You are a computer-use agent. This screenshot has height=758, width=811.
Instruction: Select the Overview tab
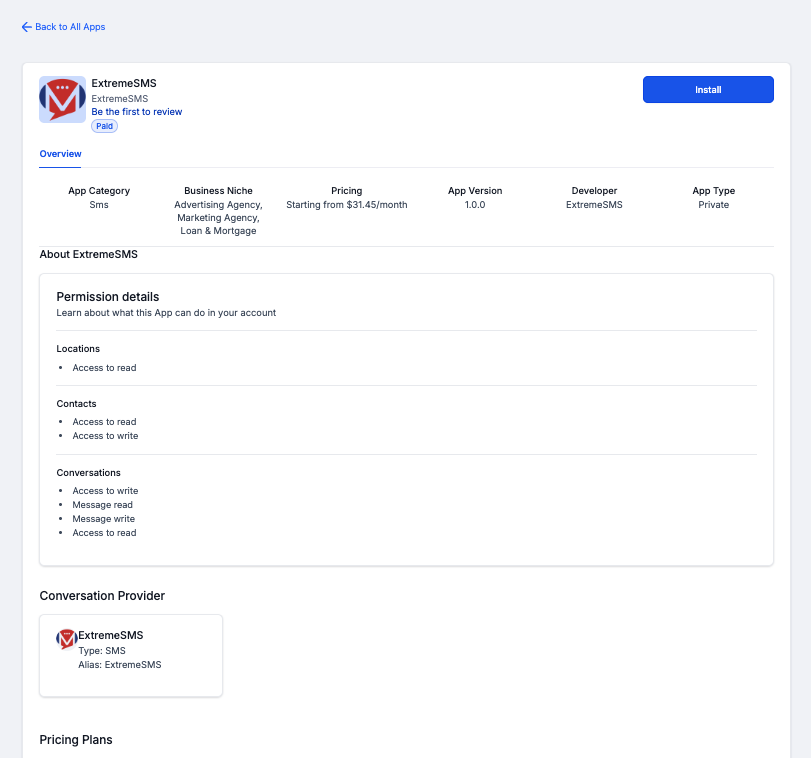pyautogui.click(x=60, y=154)
